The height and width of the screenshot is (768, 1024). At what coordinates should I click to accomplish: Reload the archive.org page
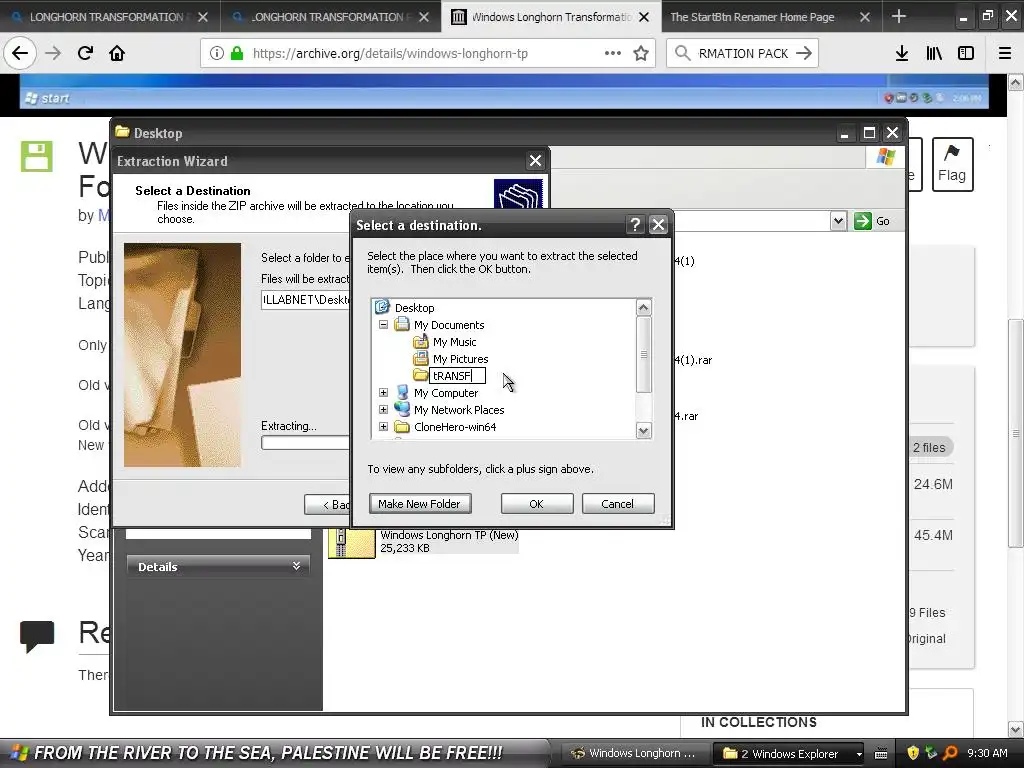point(85,54)
